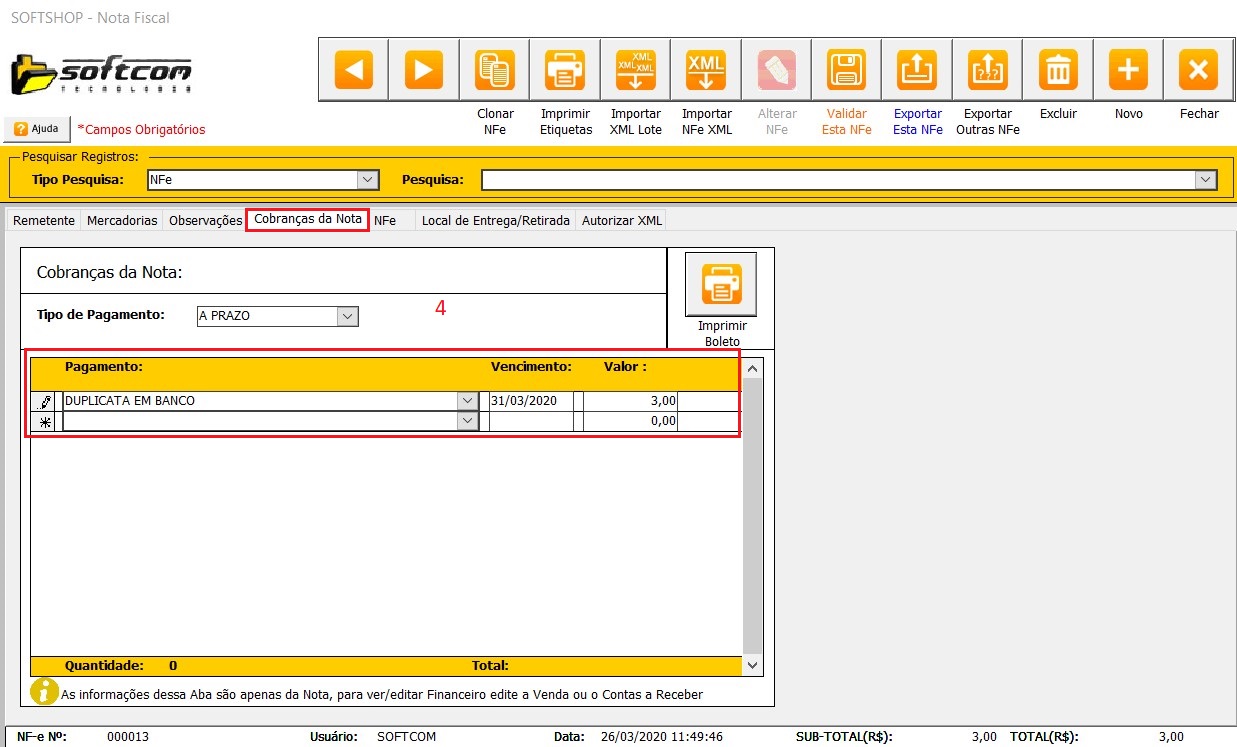Expand the Tipo Pesquisa dropdown
Screen dimensions: 1237x747
[368, 180]
